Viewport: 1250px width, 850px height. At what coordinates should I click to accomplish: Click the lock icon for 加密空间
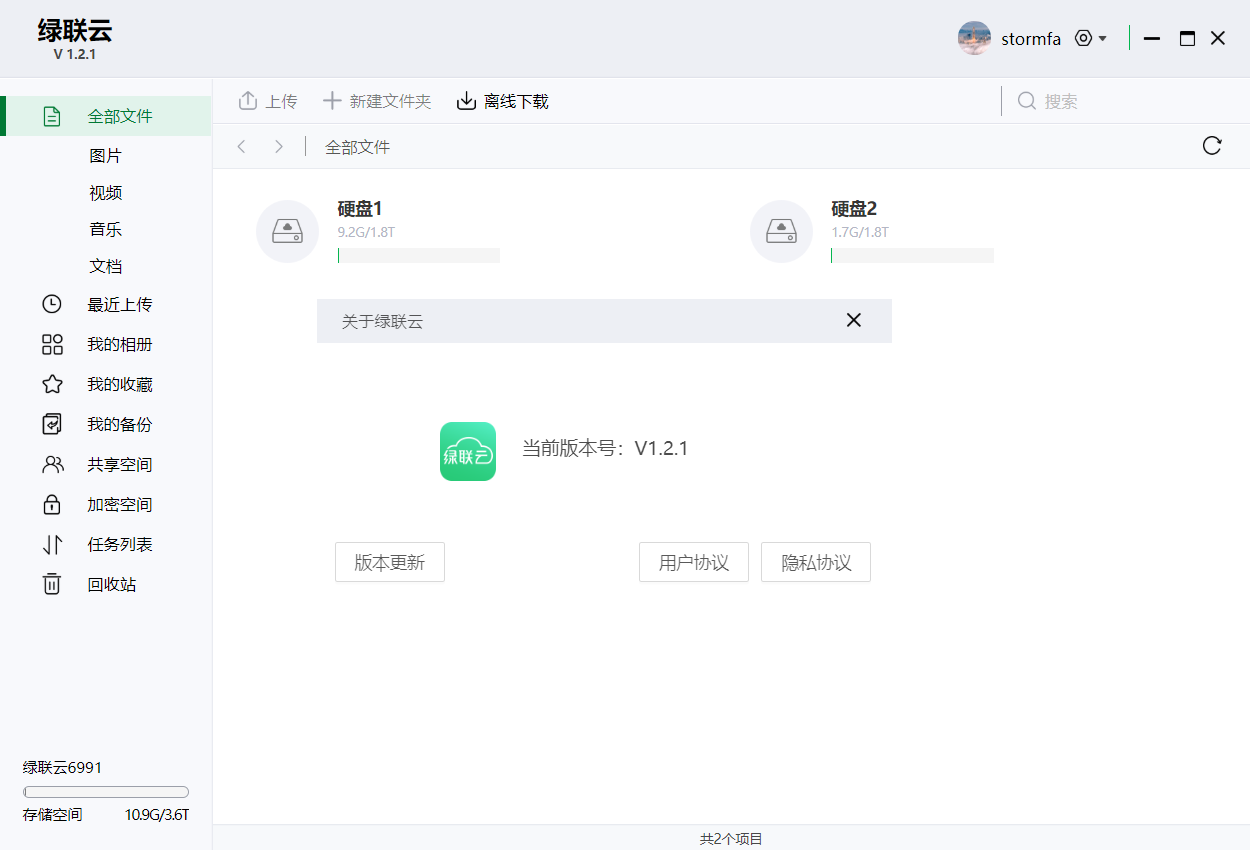[x=52, y=504]
